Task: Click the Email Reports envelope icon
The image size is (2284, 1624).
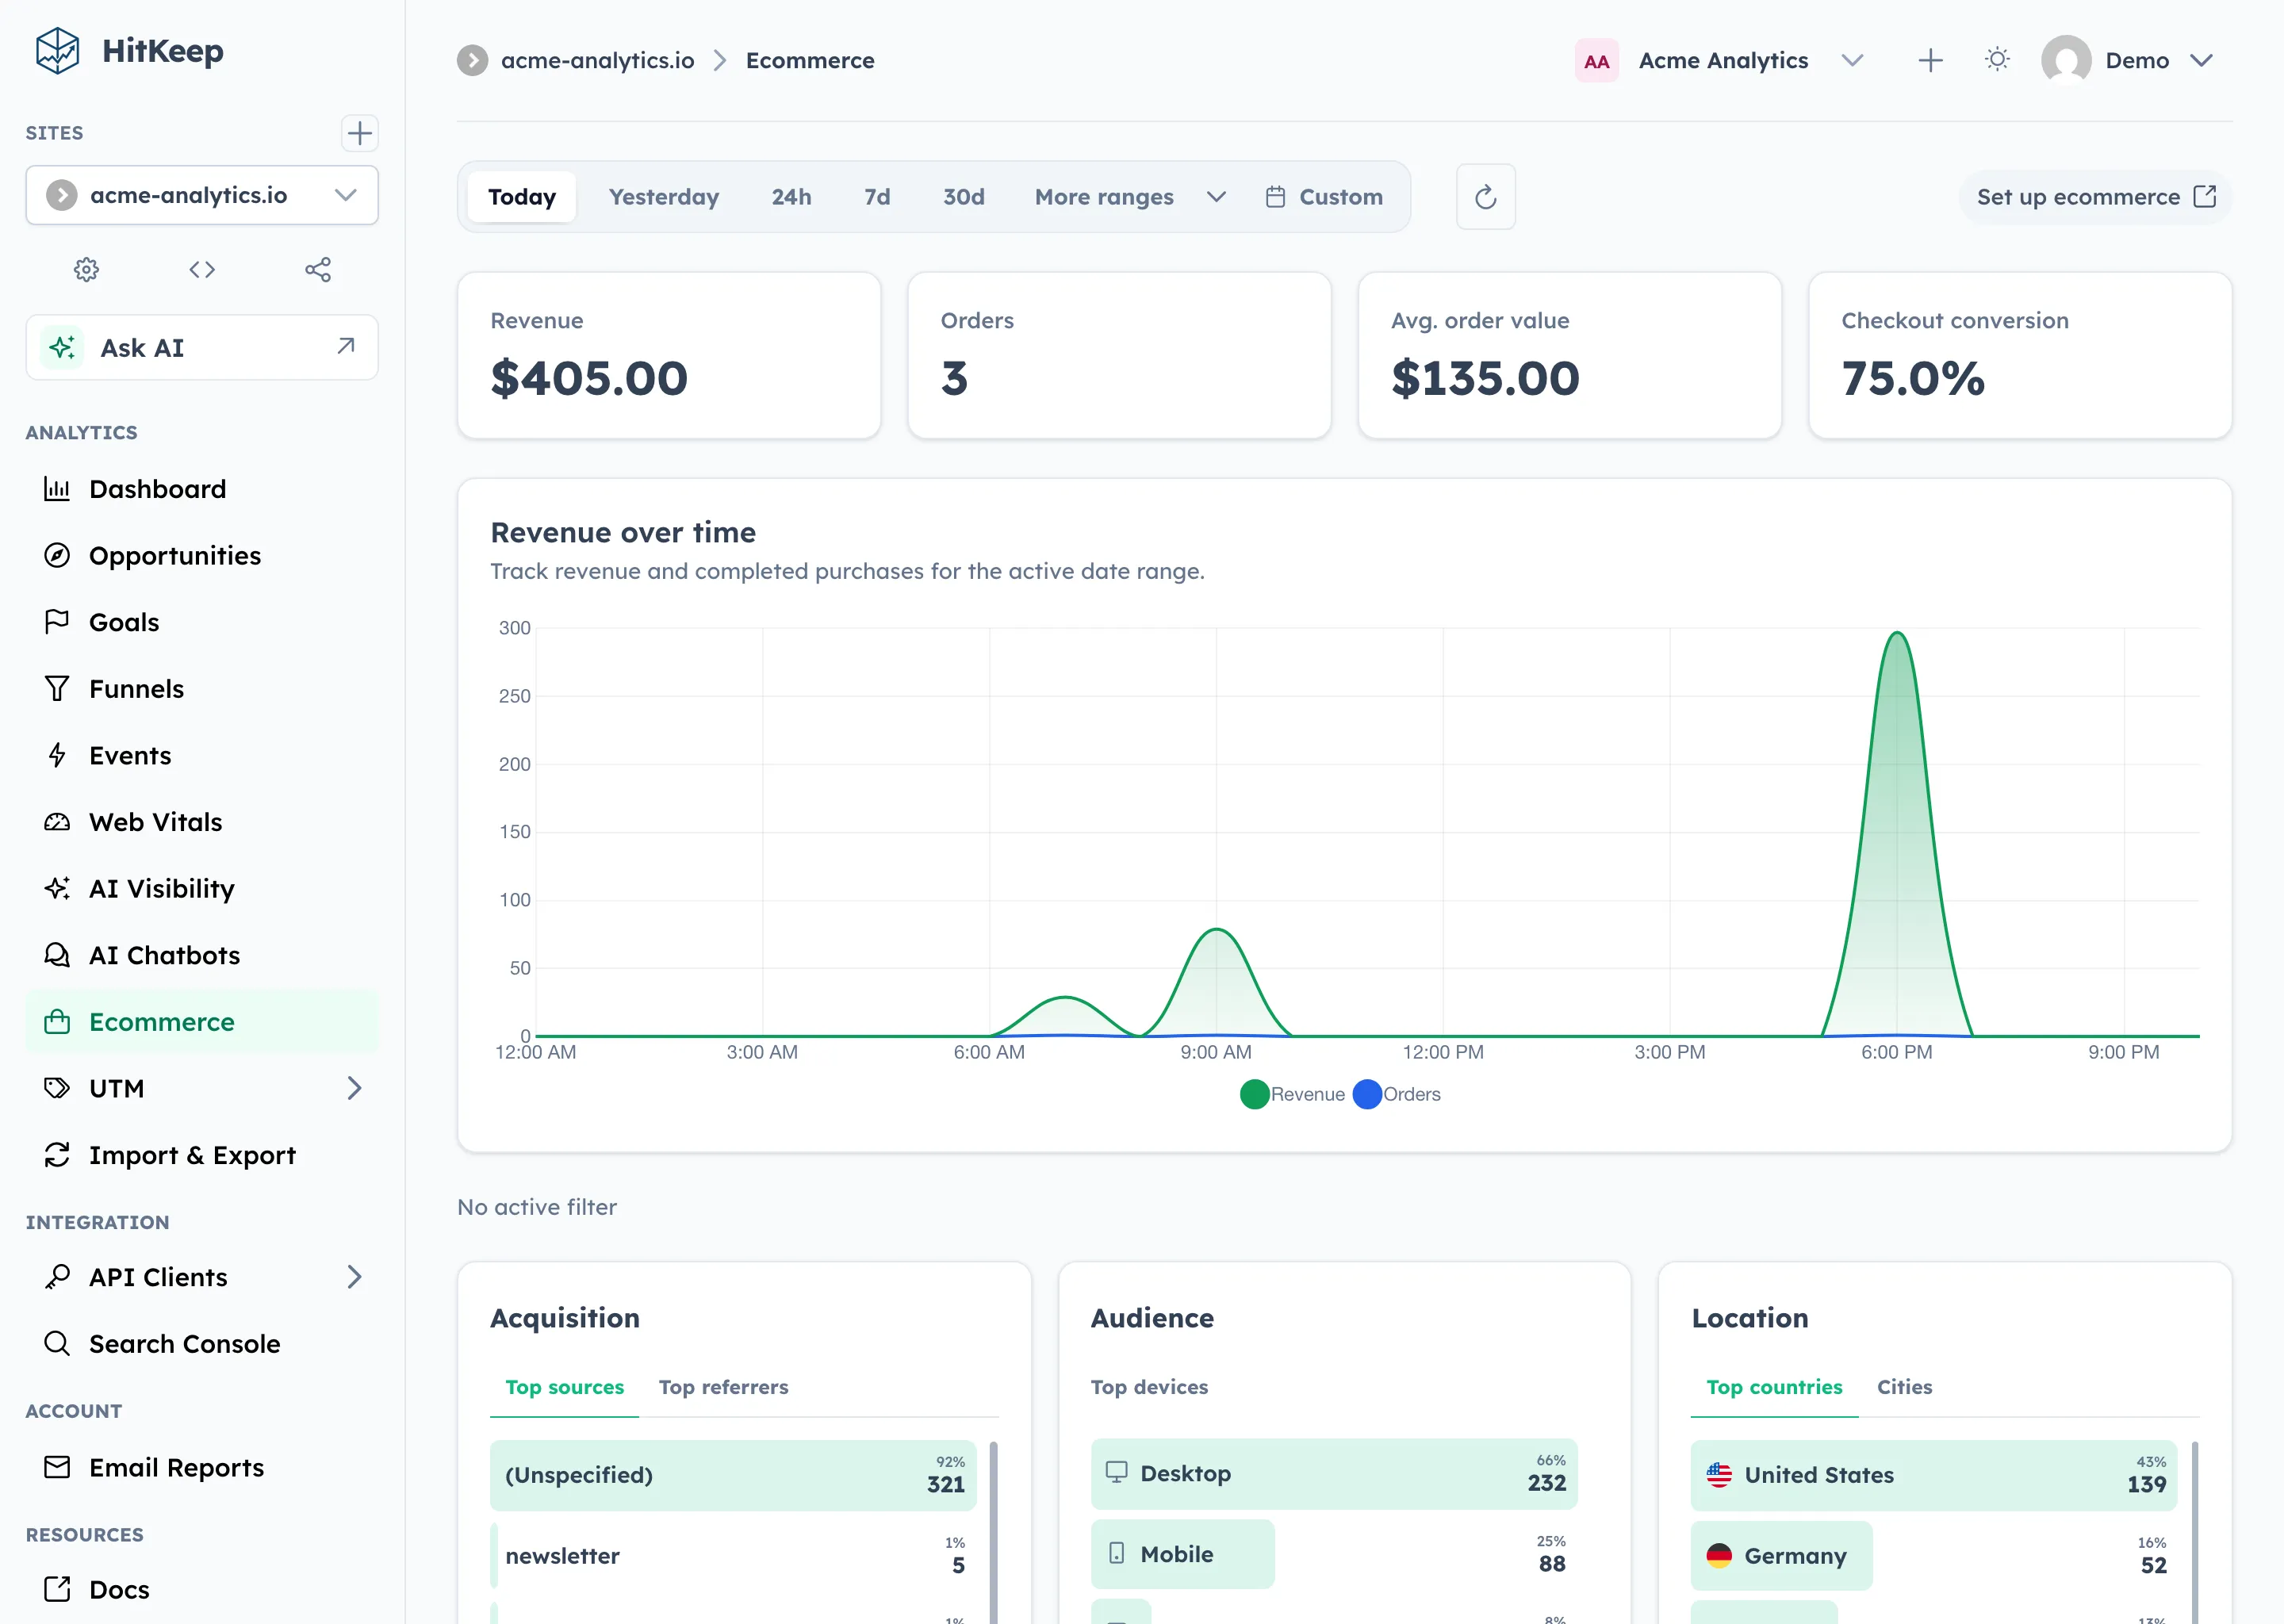Action: click(57, 1467)
